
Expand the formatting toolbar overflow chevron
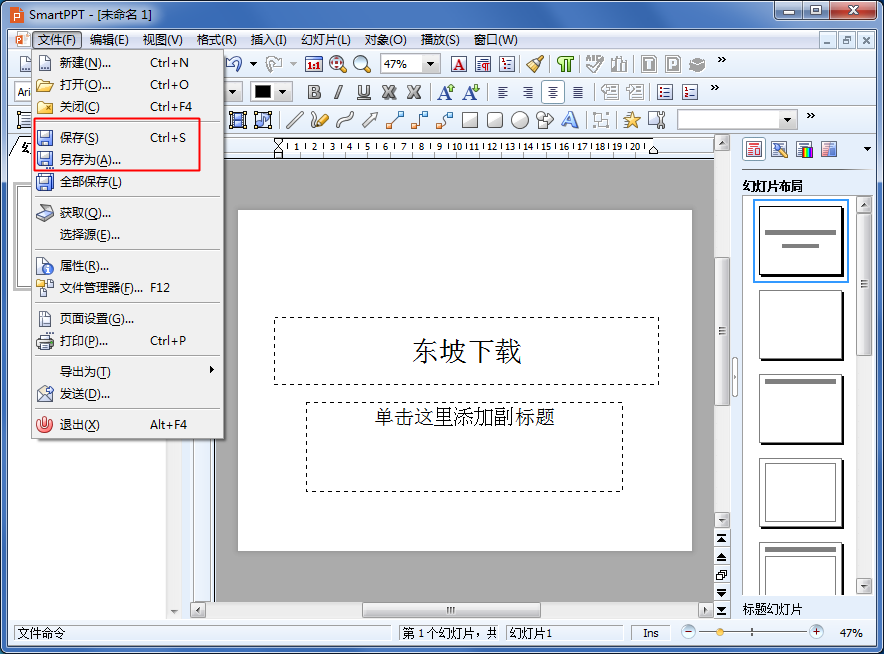(715, 87)
